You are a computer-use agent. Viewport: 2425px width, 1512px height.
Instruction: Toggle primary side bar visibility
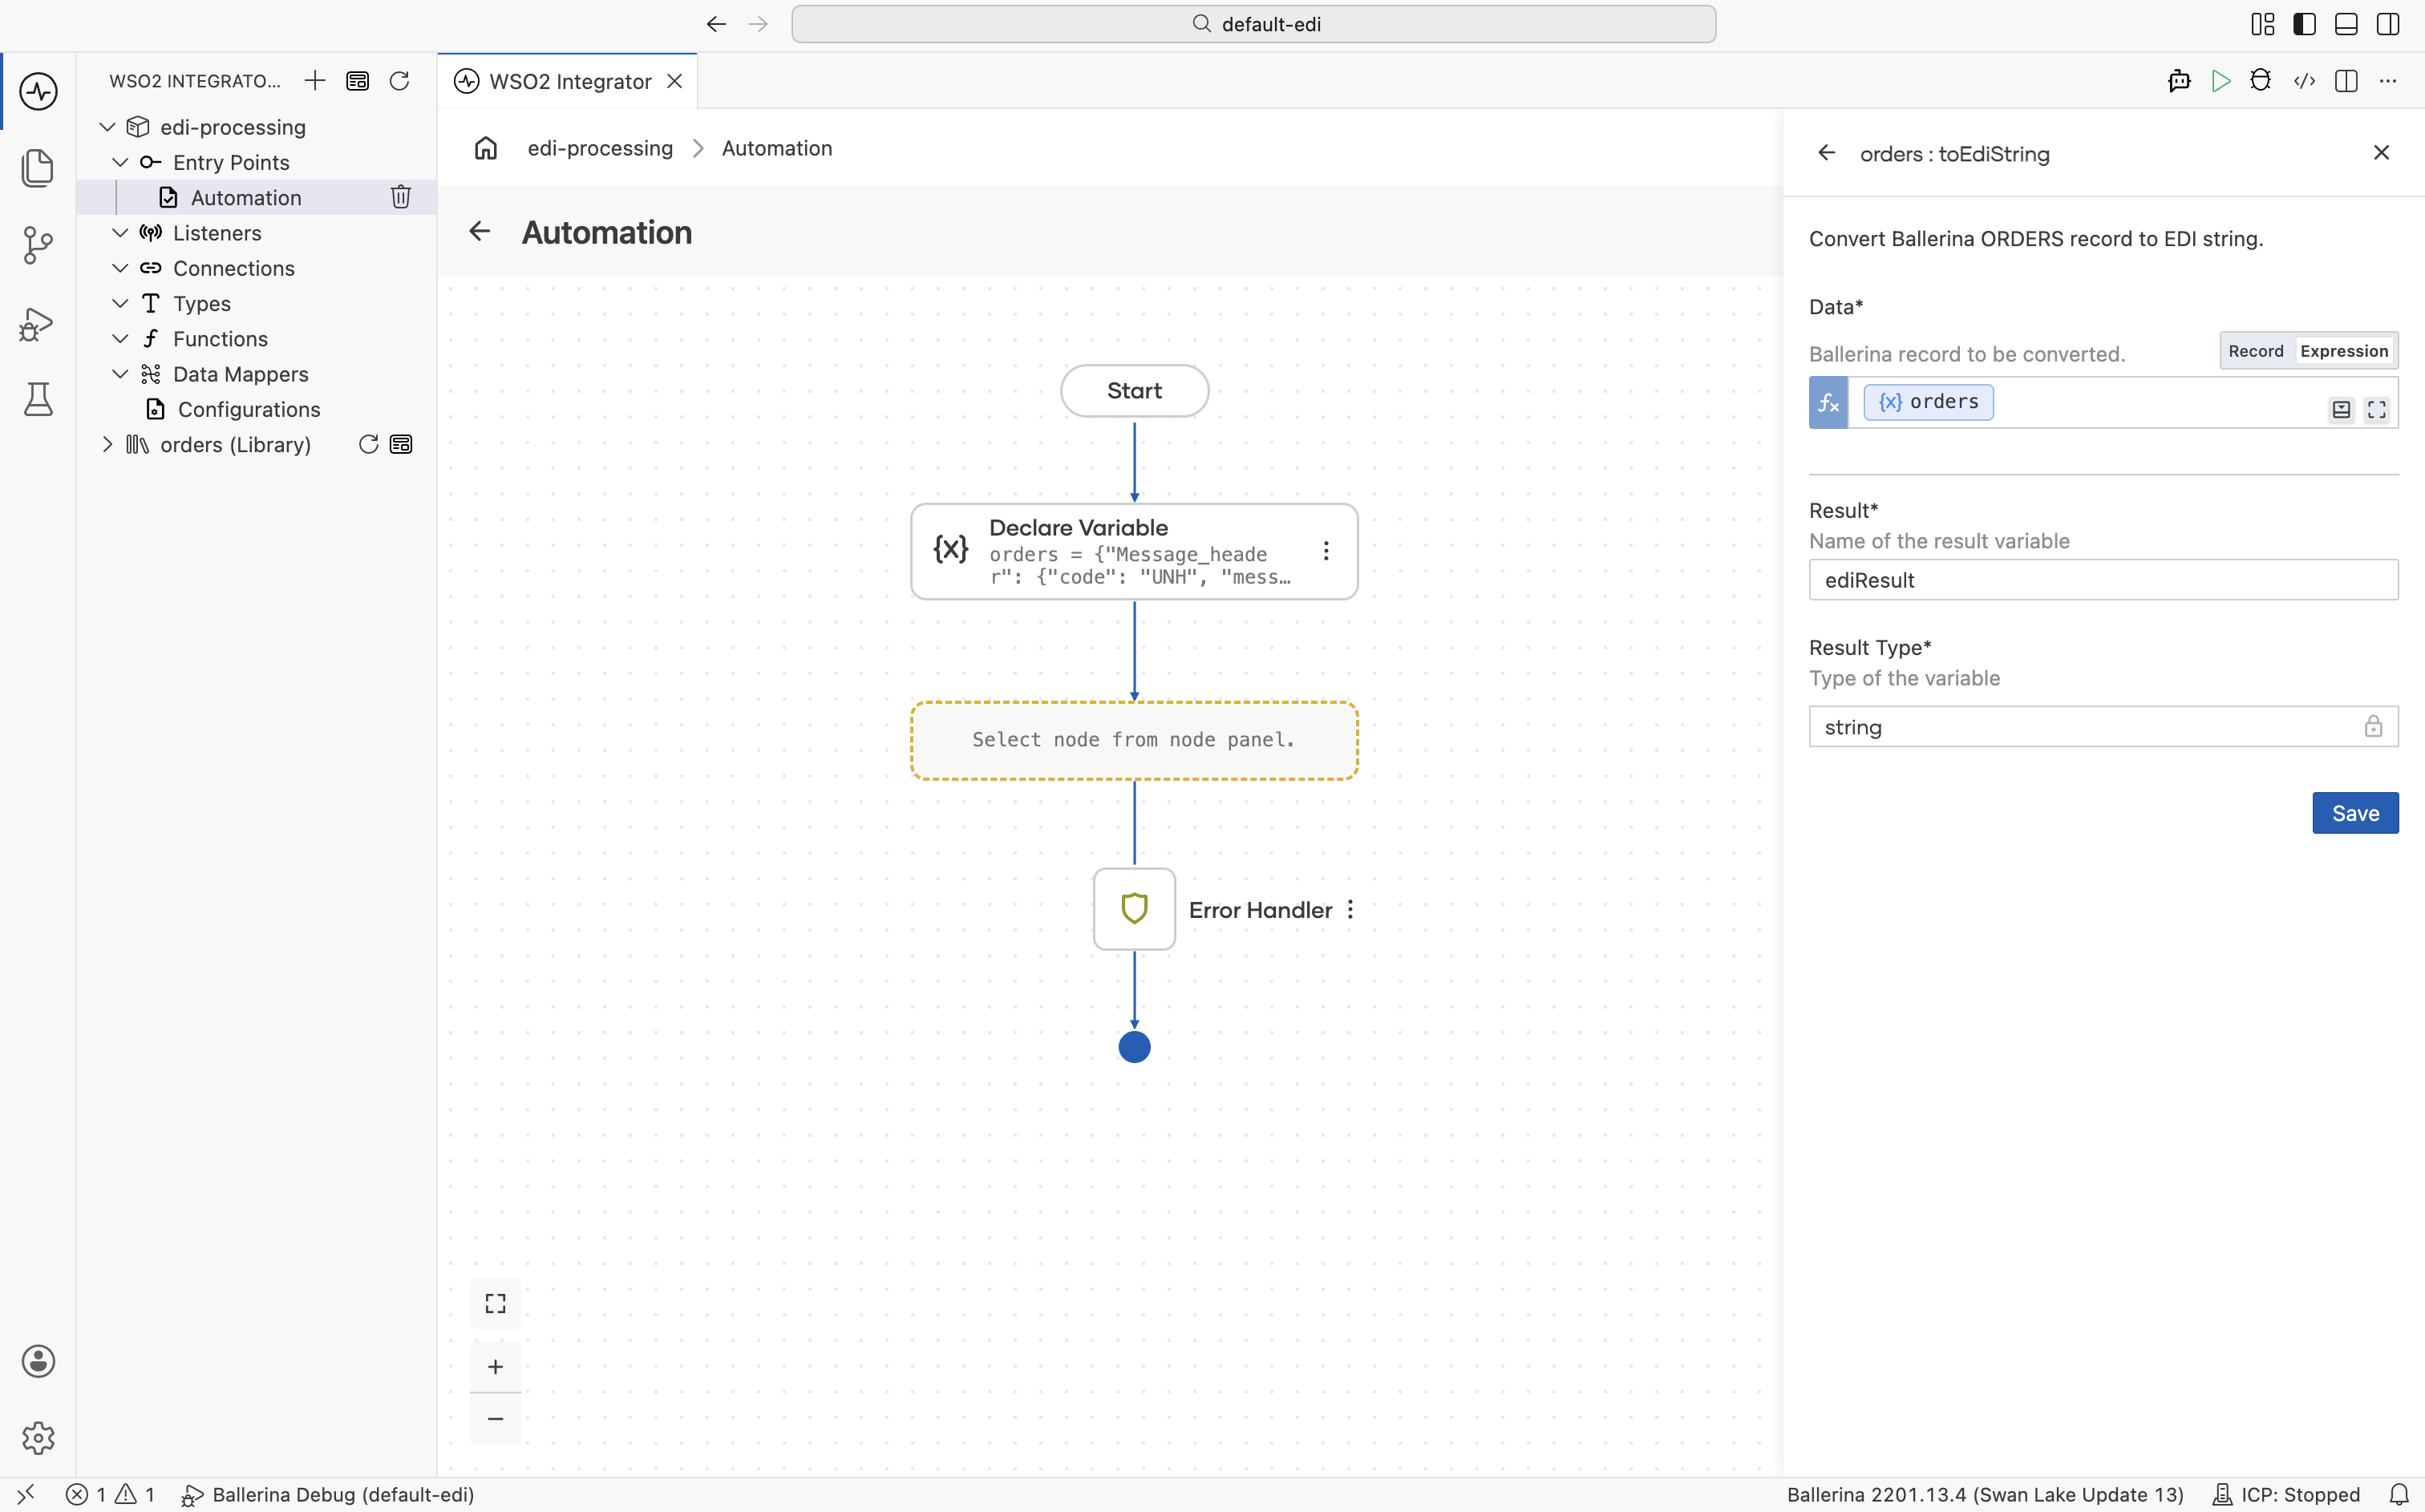click(2305, 24)
